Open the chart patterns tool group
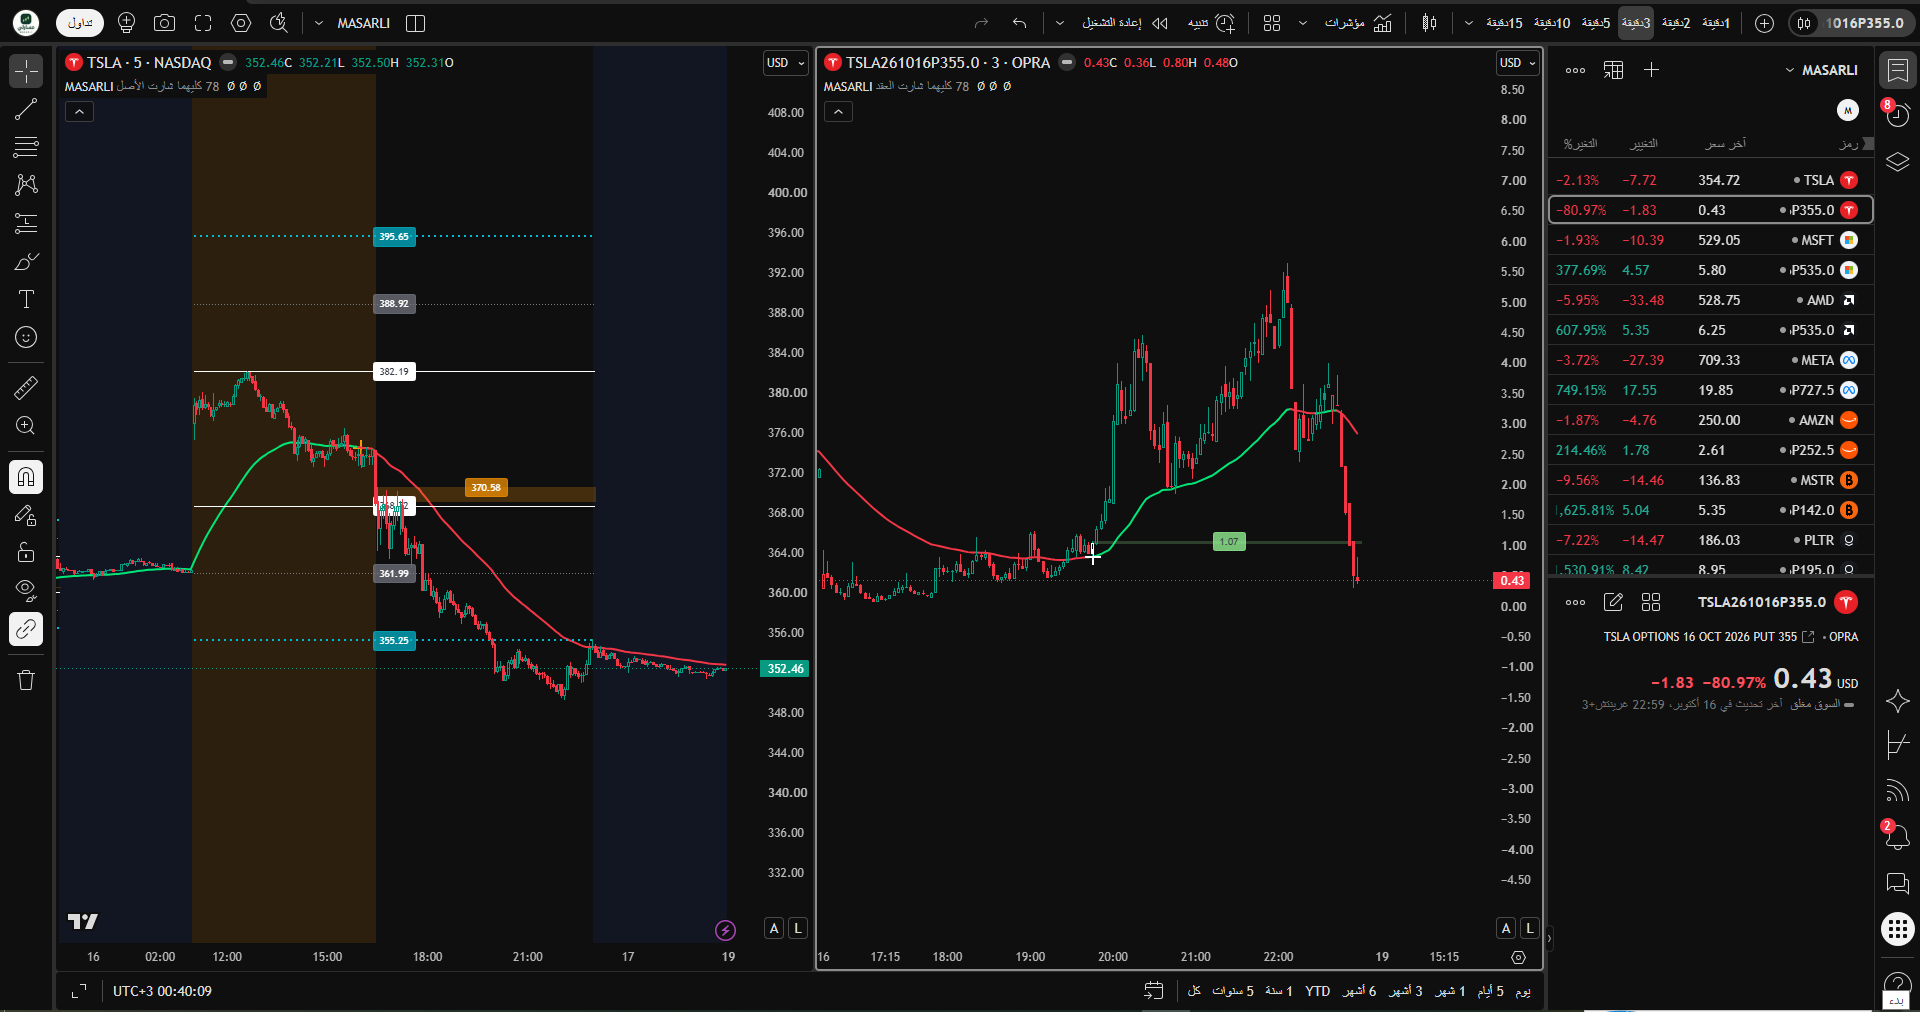The height and width of the screenshot is (1012, 1920). 26,185
